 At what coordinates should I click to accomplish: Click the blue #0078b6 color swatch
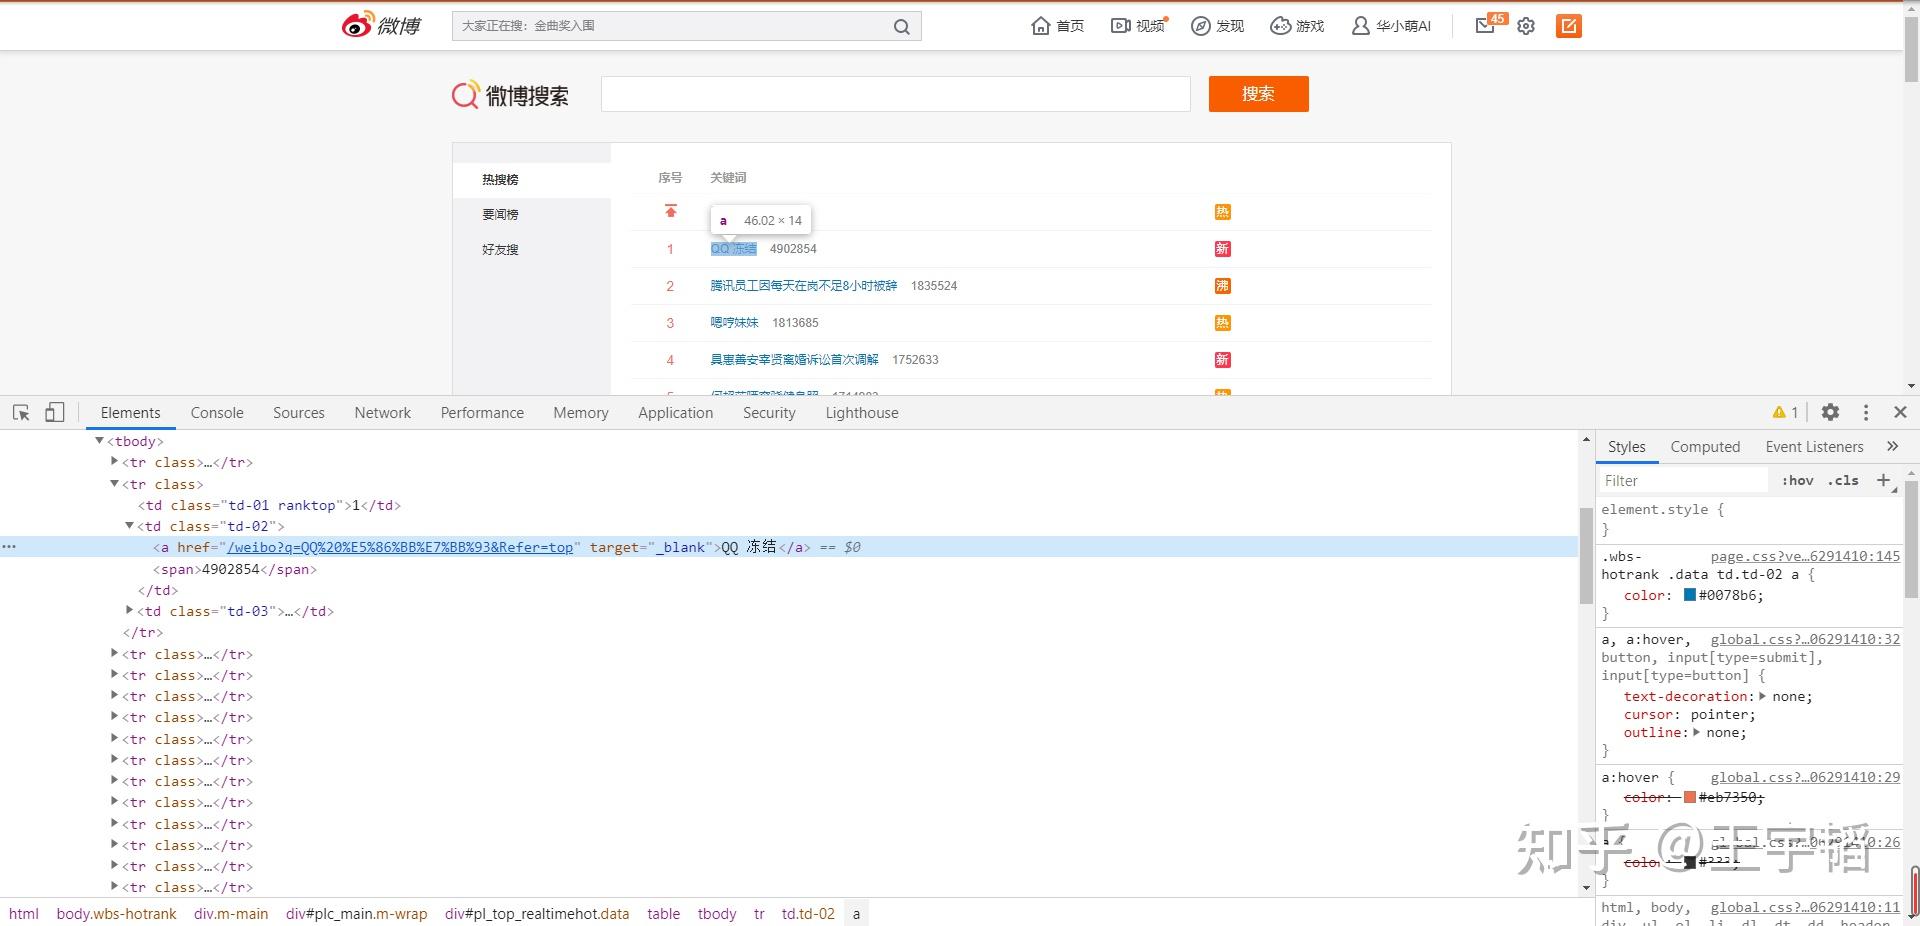pos(1692,595)
